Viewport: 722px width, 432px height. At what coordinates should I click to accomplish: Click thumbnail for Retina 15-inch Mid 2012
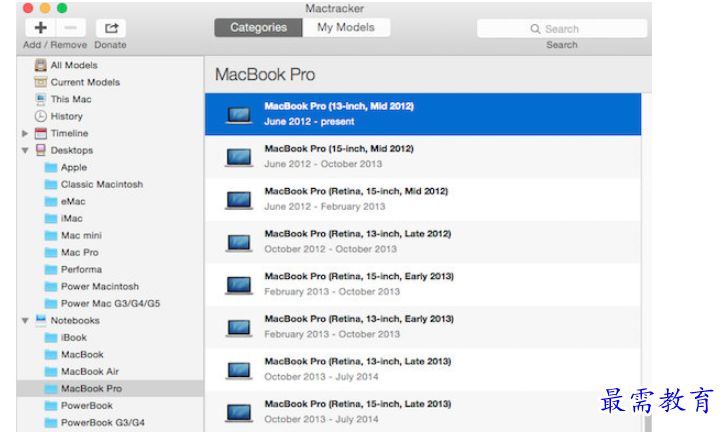click(239, 200)
